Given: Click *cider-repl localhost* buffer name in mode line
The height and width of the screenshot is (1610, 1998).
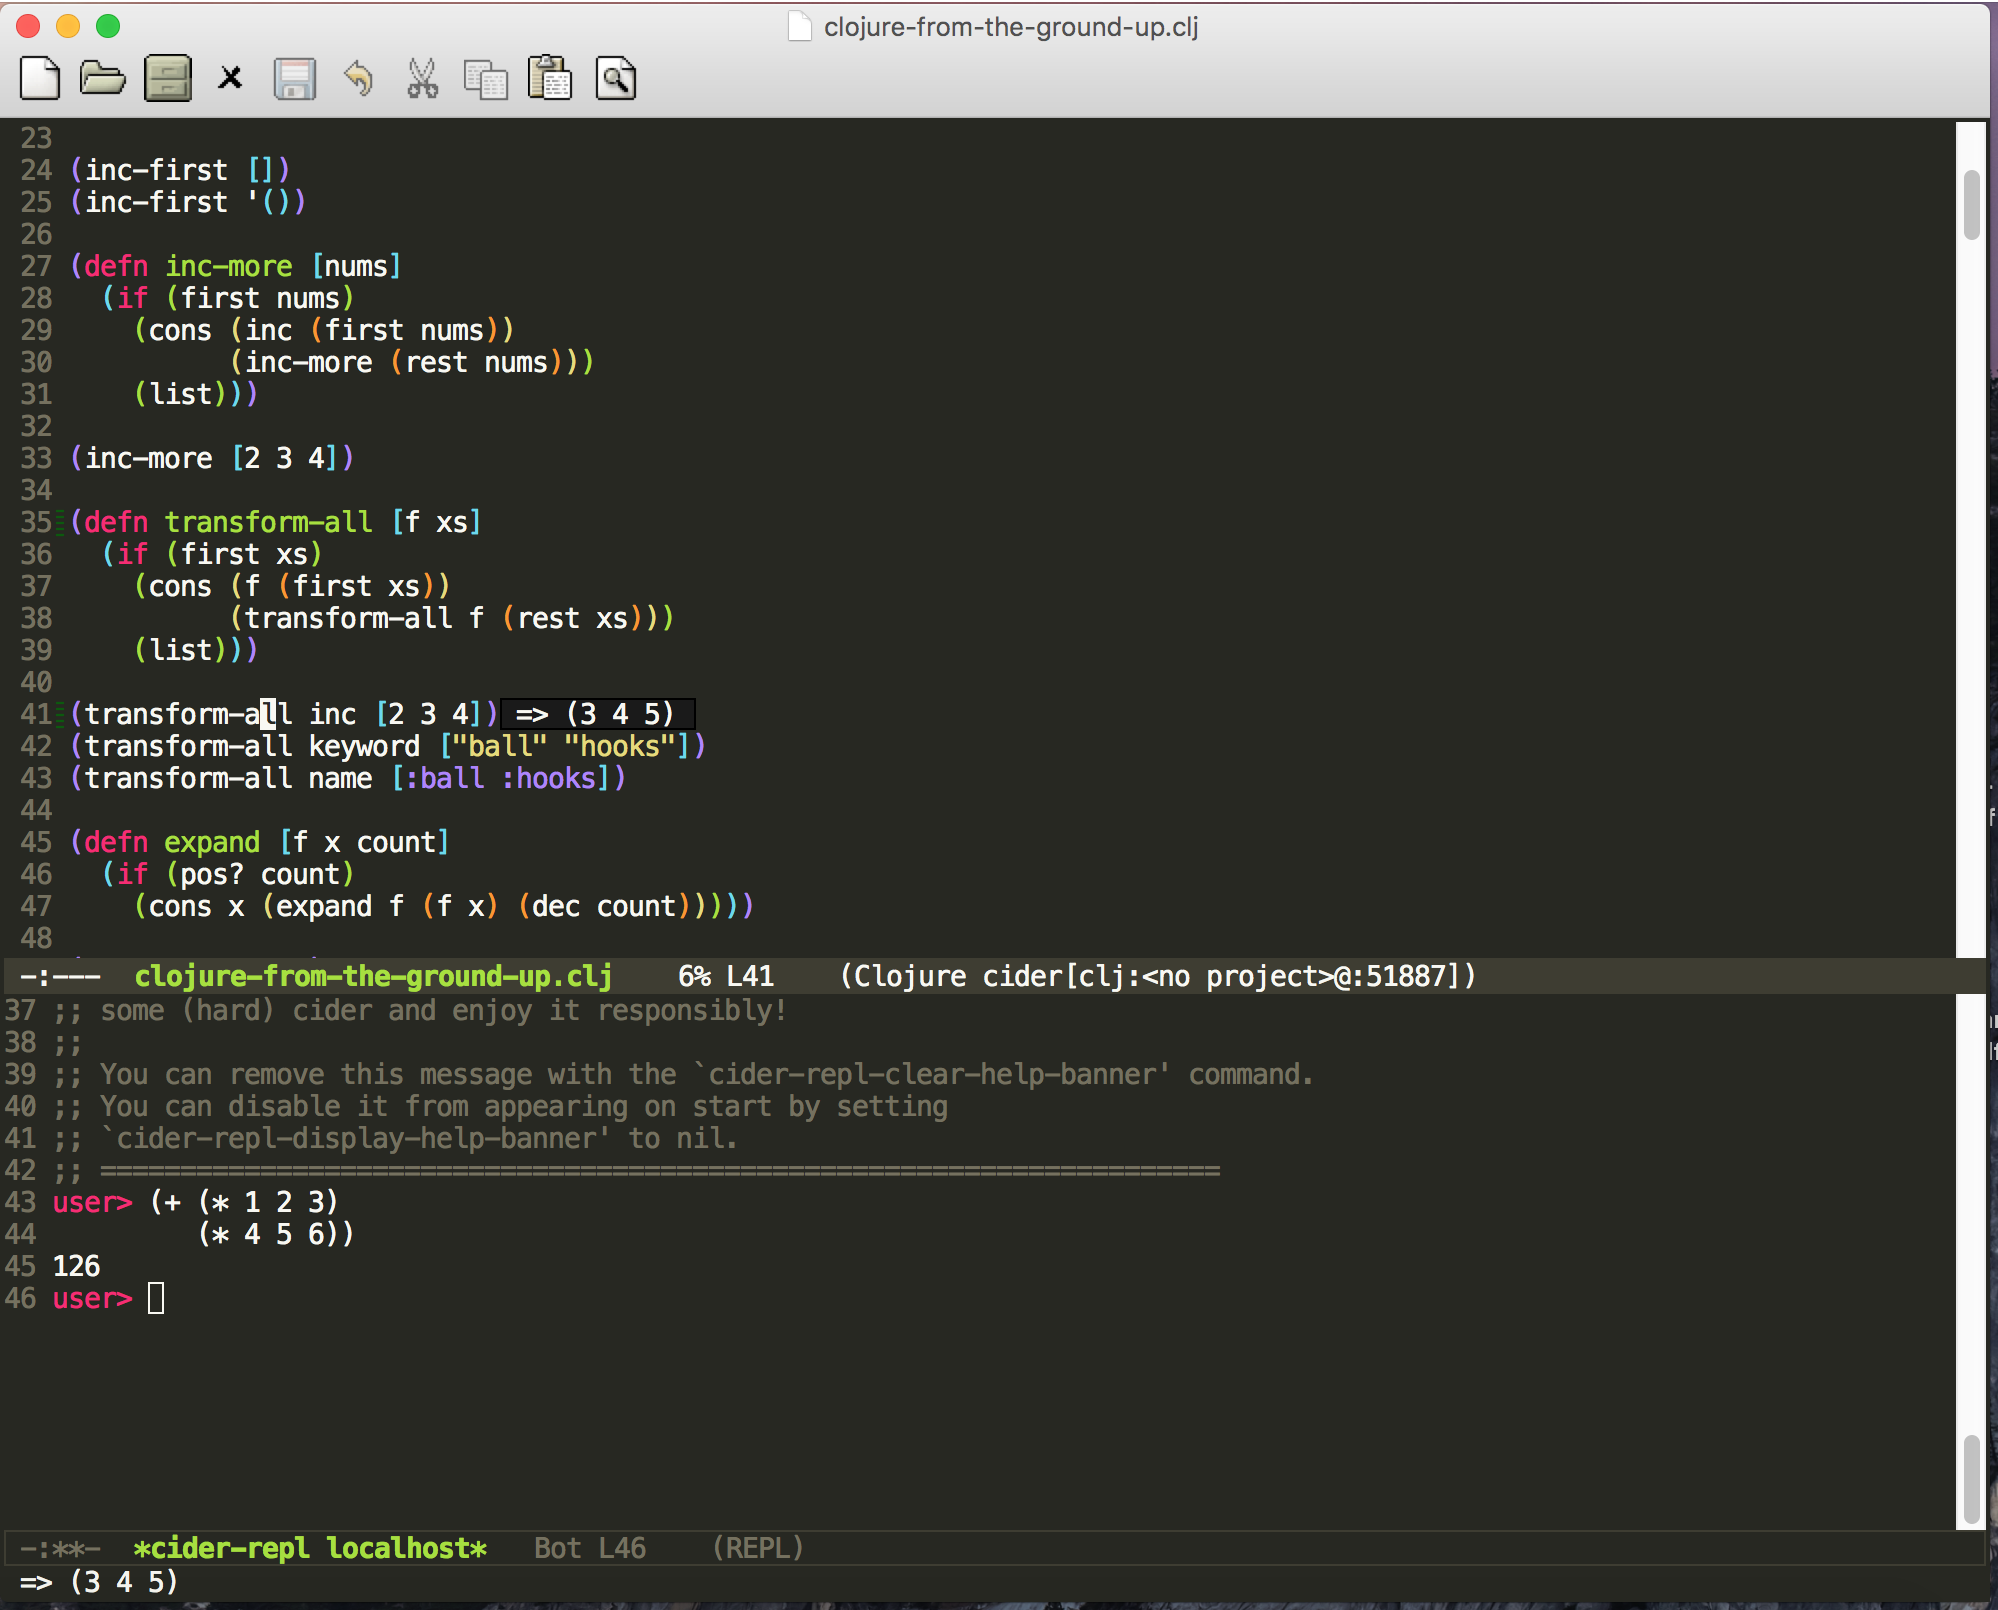Looking at the screenshot, I should [310, 1548].
